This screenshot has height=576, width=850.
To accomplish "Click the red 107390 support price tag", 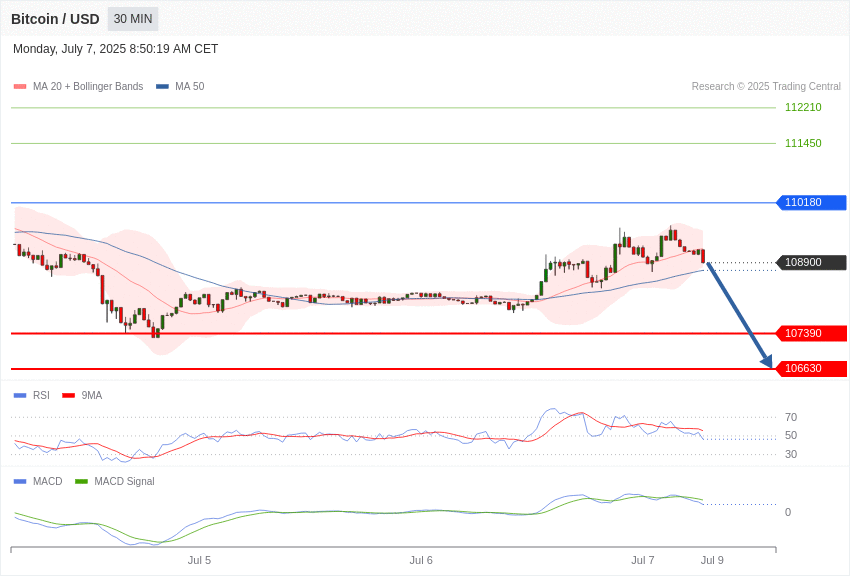I will (x=812, y=333).
